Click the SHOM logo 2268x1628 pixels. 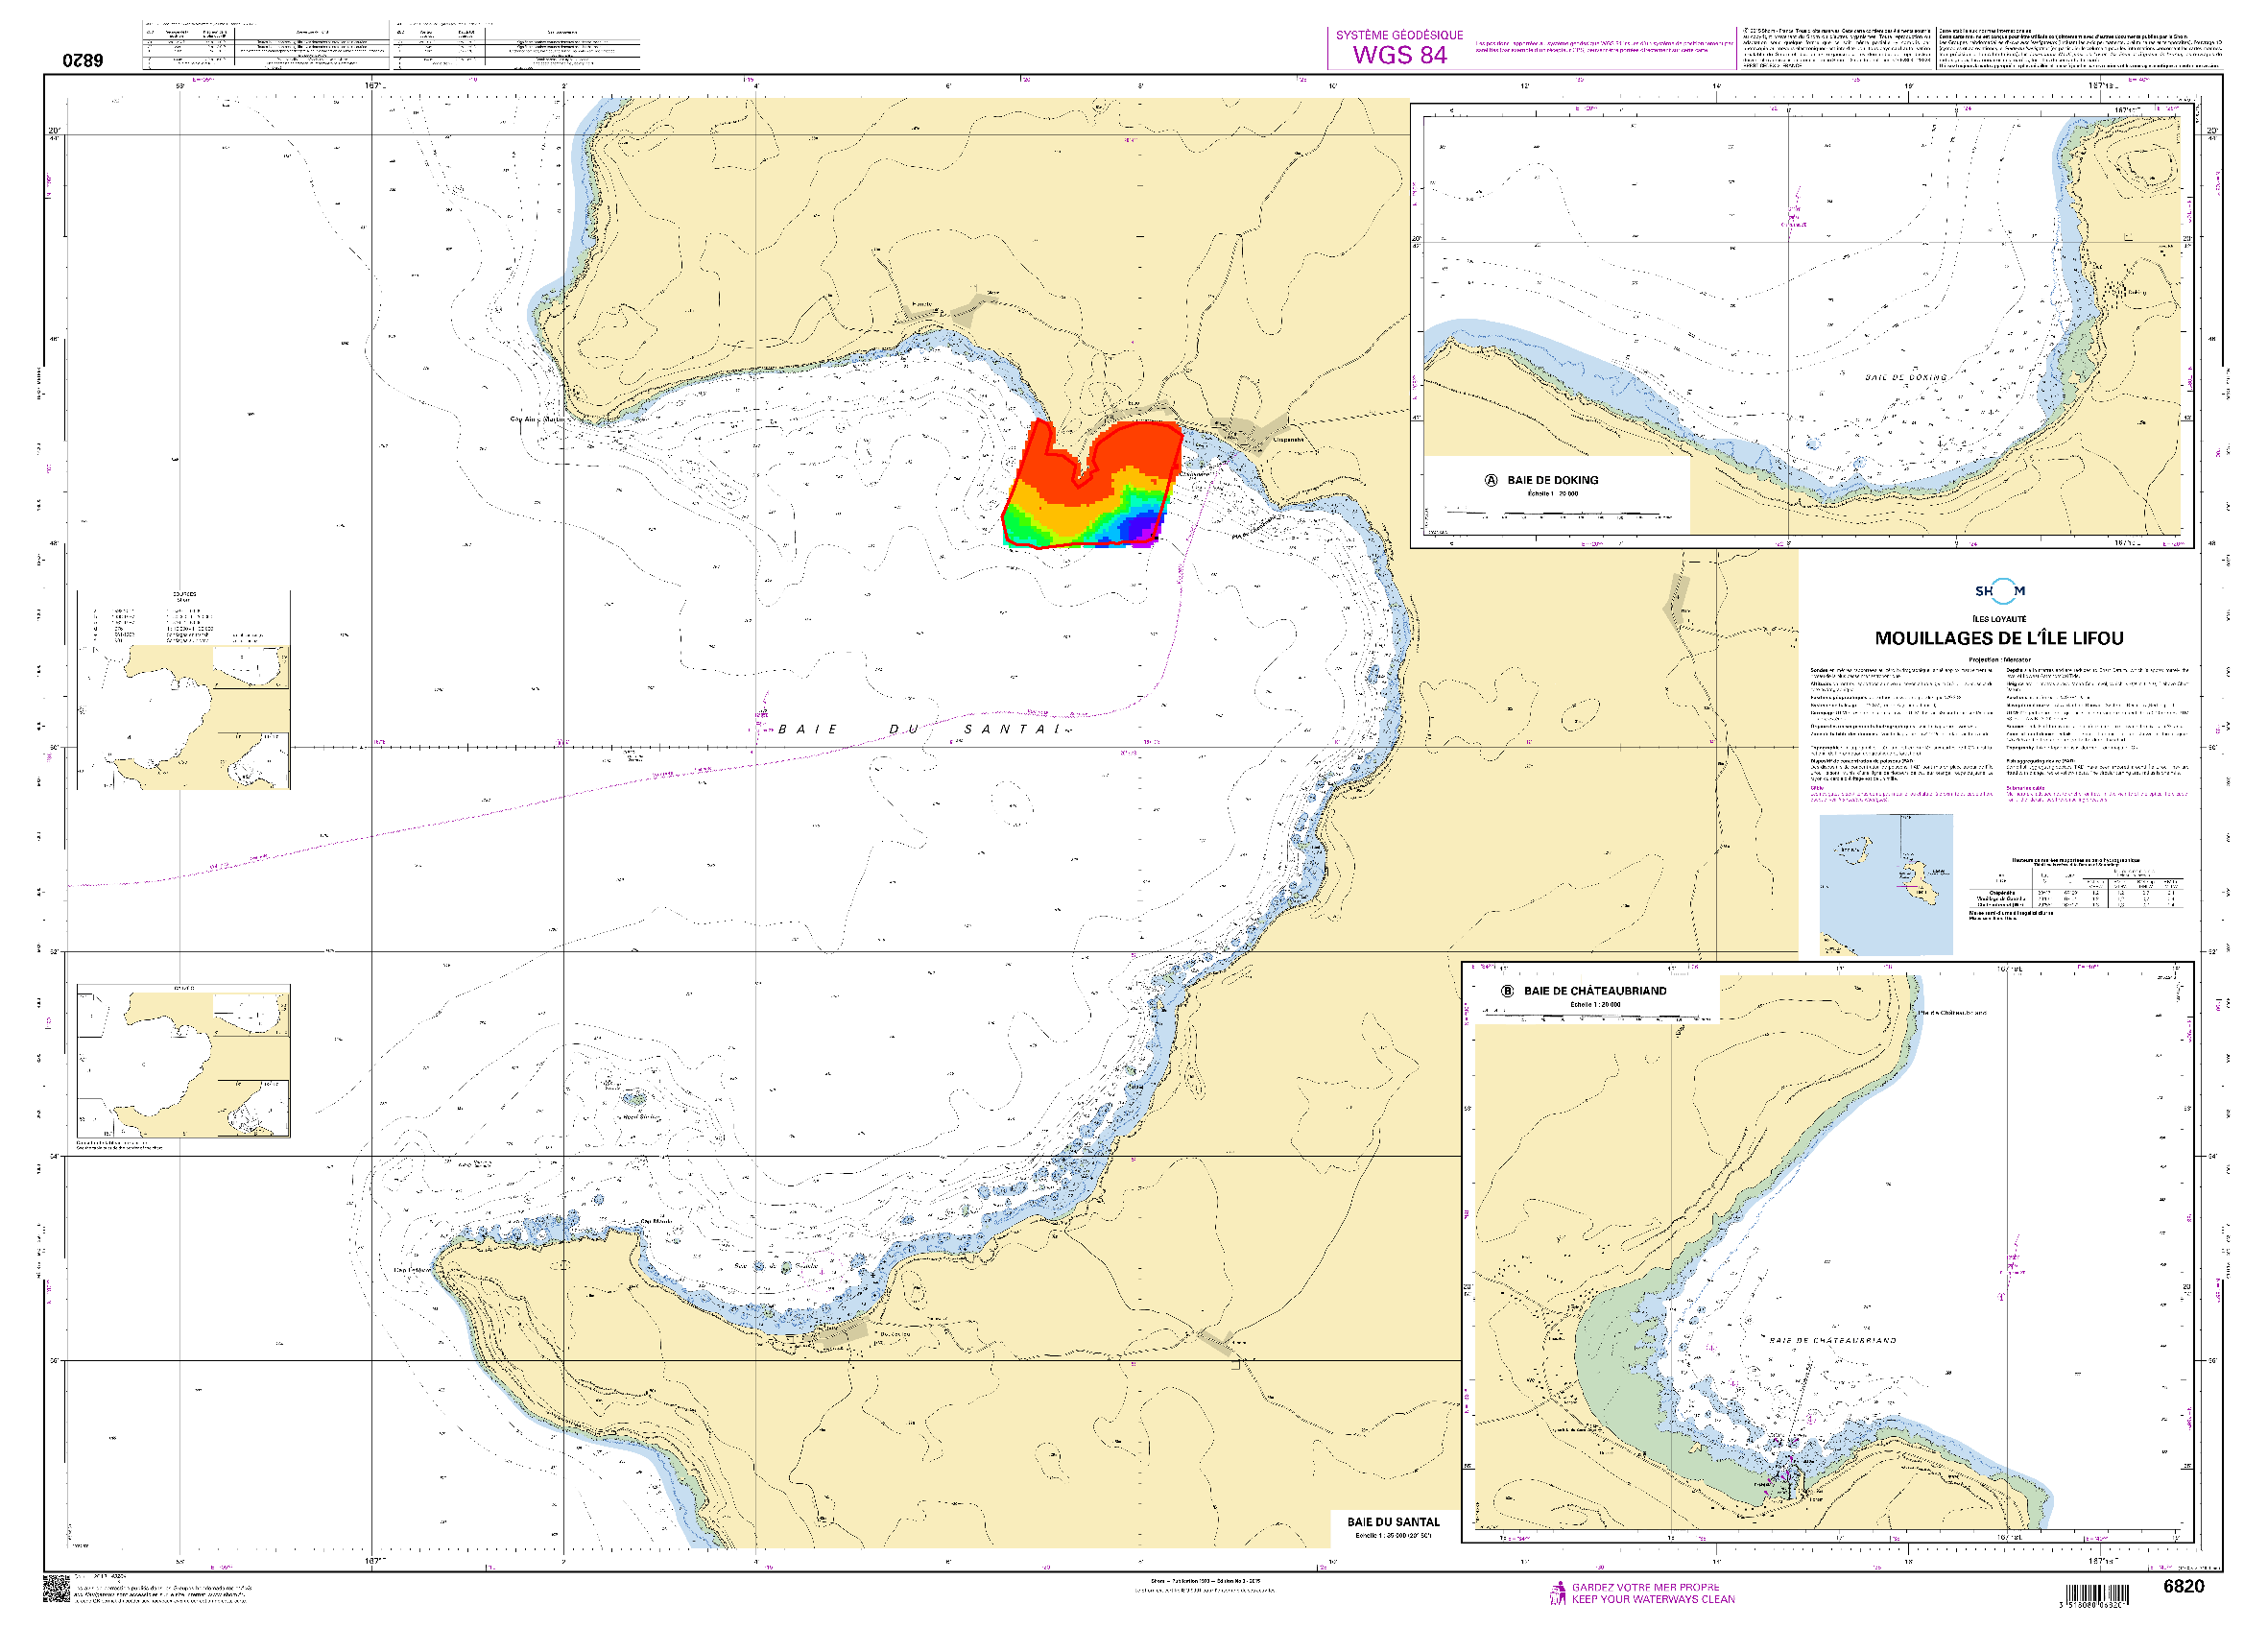[2000, 591]
